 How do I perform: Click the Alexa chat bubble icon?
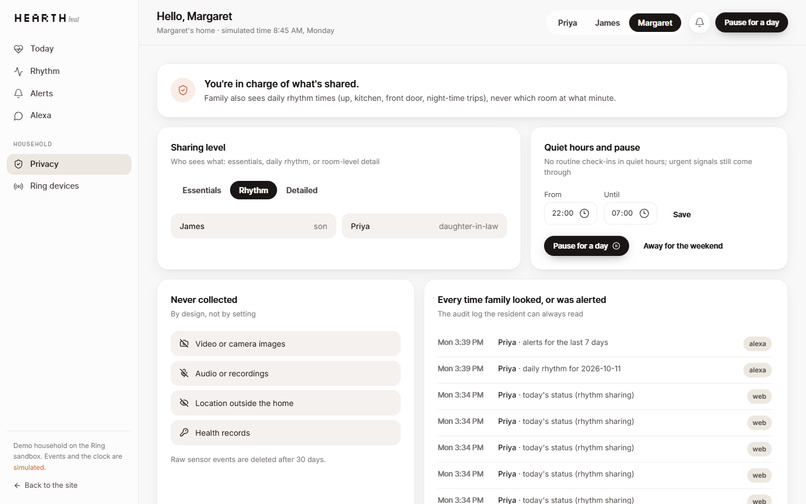19,116
